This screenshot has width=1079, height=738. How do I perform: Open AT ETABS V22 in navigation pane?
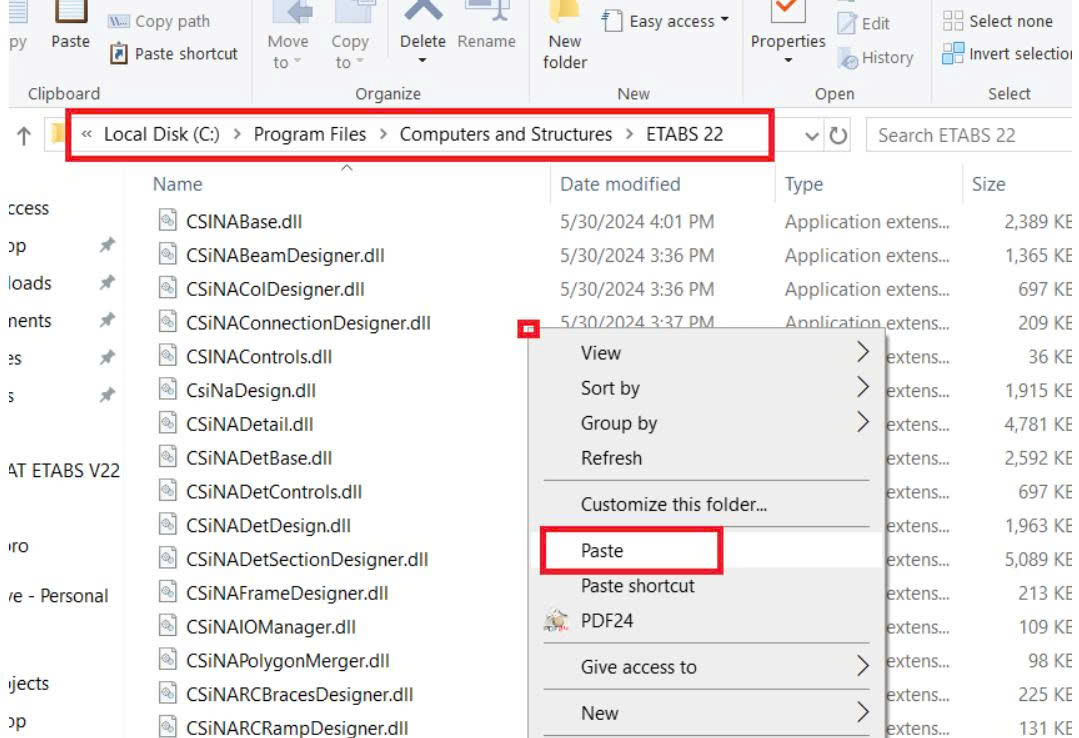[65, 471]
